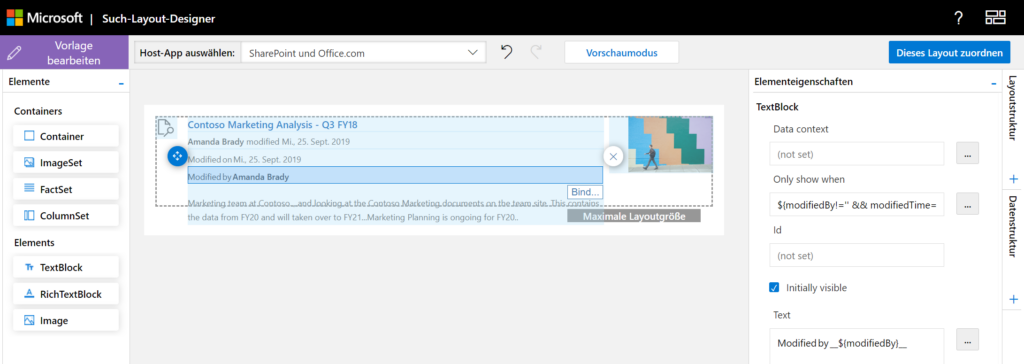Open the help question mark icon

point(958,18)
